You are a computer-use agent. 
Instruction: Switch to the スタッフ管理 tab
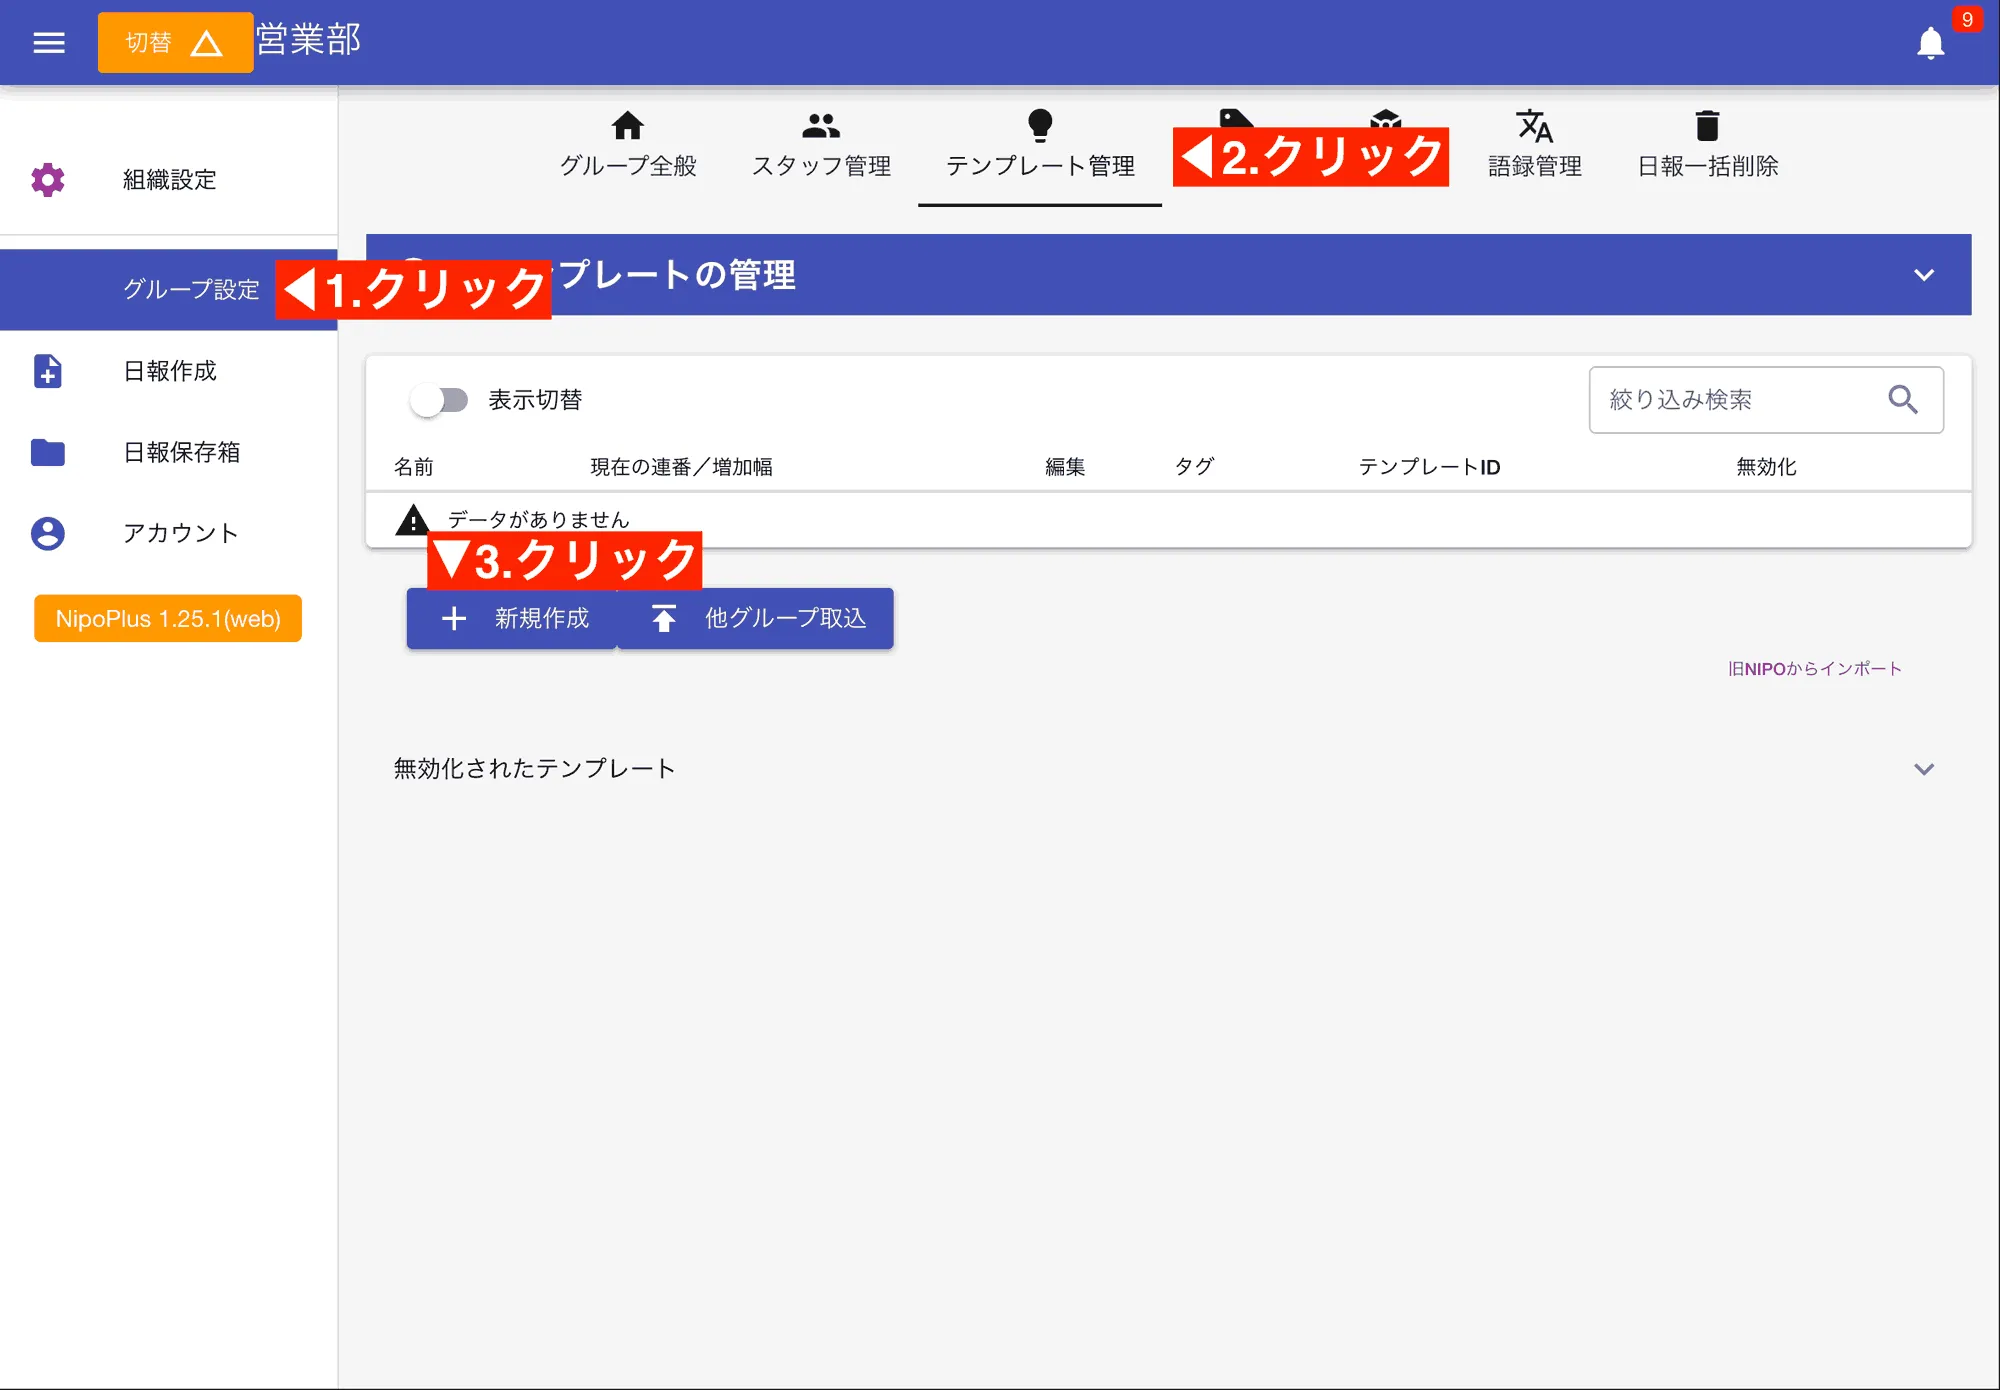(821, 145)
